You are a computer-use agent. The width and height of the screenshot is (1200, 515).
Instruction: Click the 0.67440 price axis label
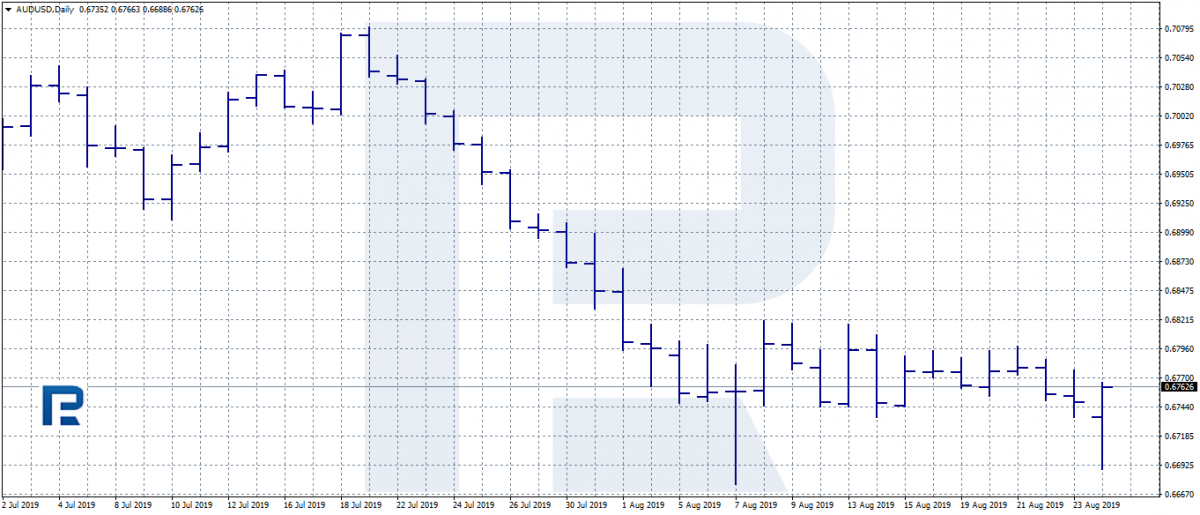1178,407
